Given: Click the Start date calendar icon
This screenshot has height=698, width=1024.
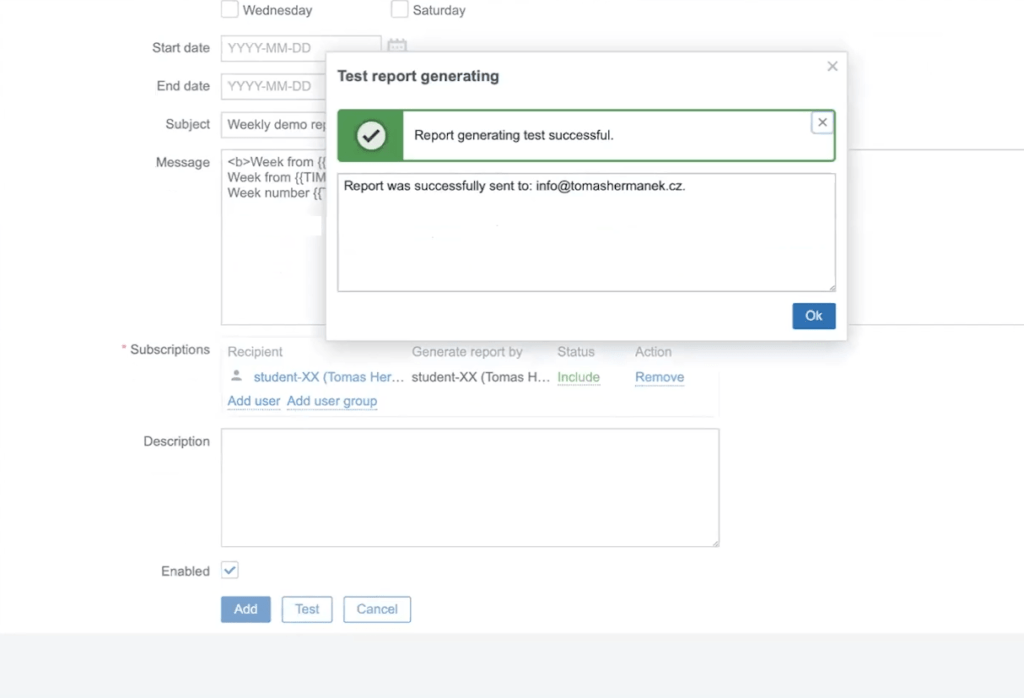Looking at the screenshot, I should [397, 47].
